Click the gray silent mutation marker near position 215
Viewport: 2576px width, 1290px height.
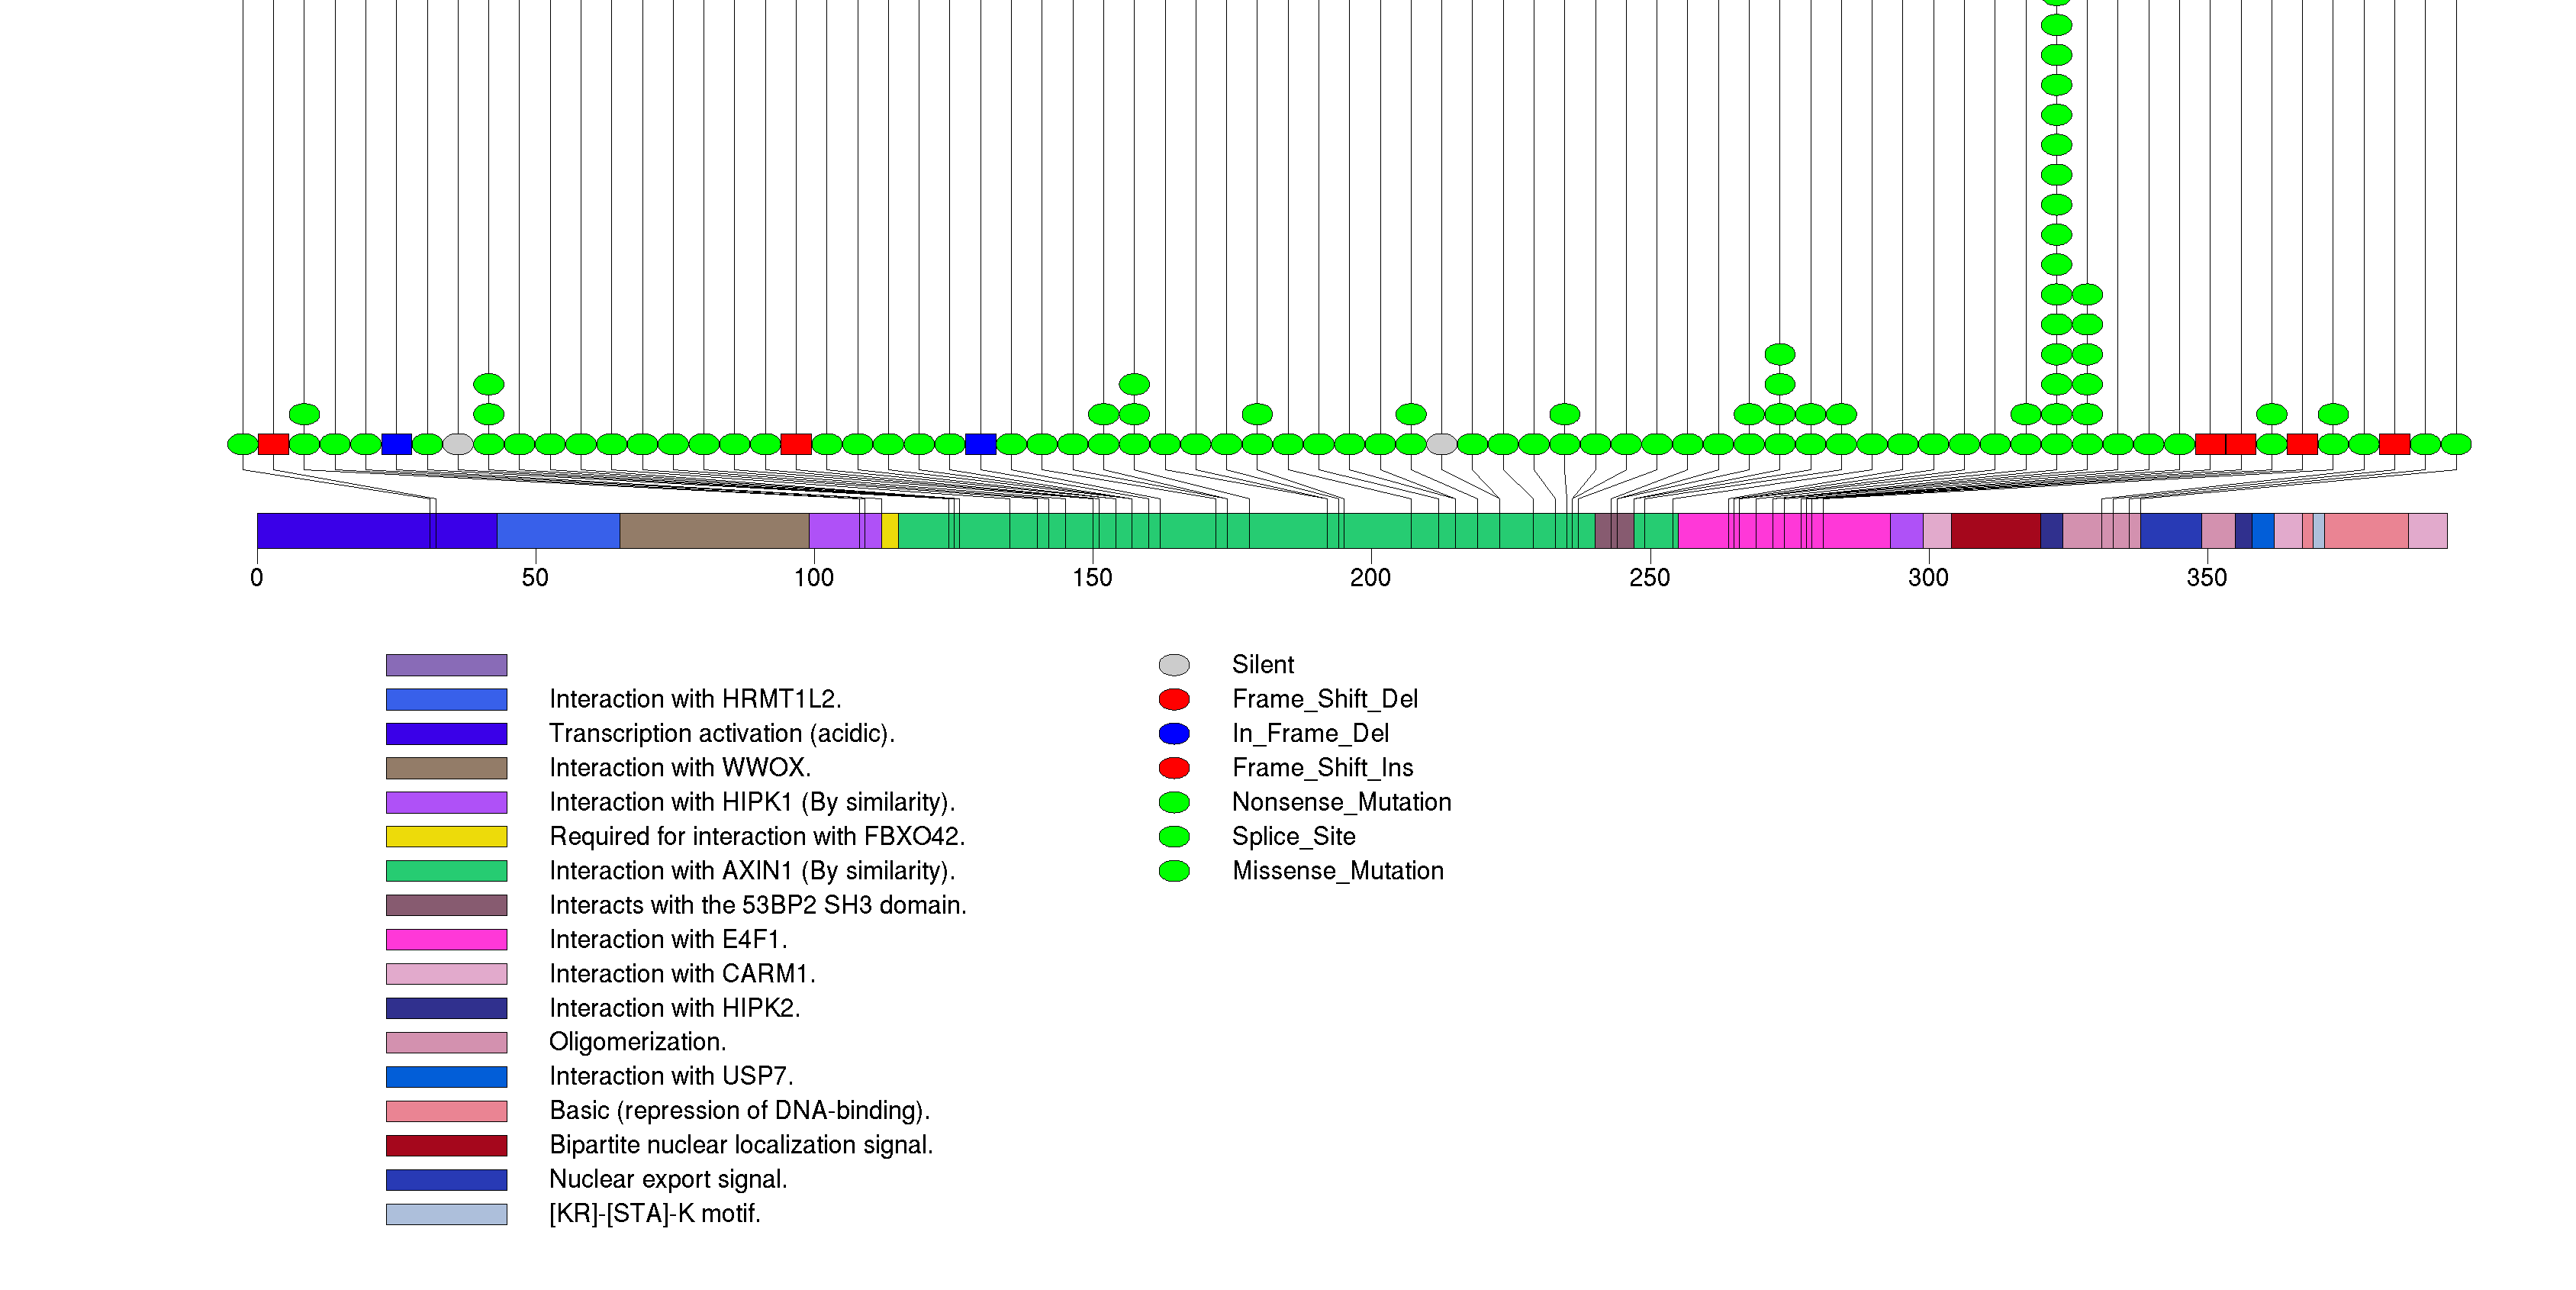(x=1441, y=444)
